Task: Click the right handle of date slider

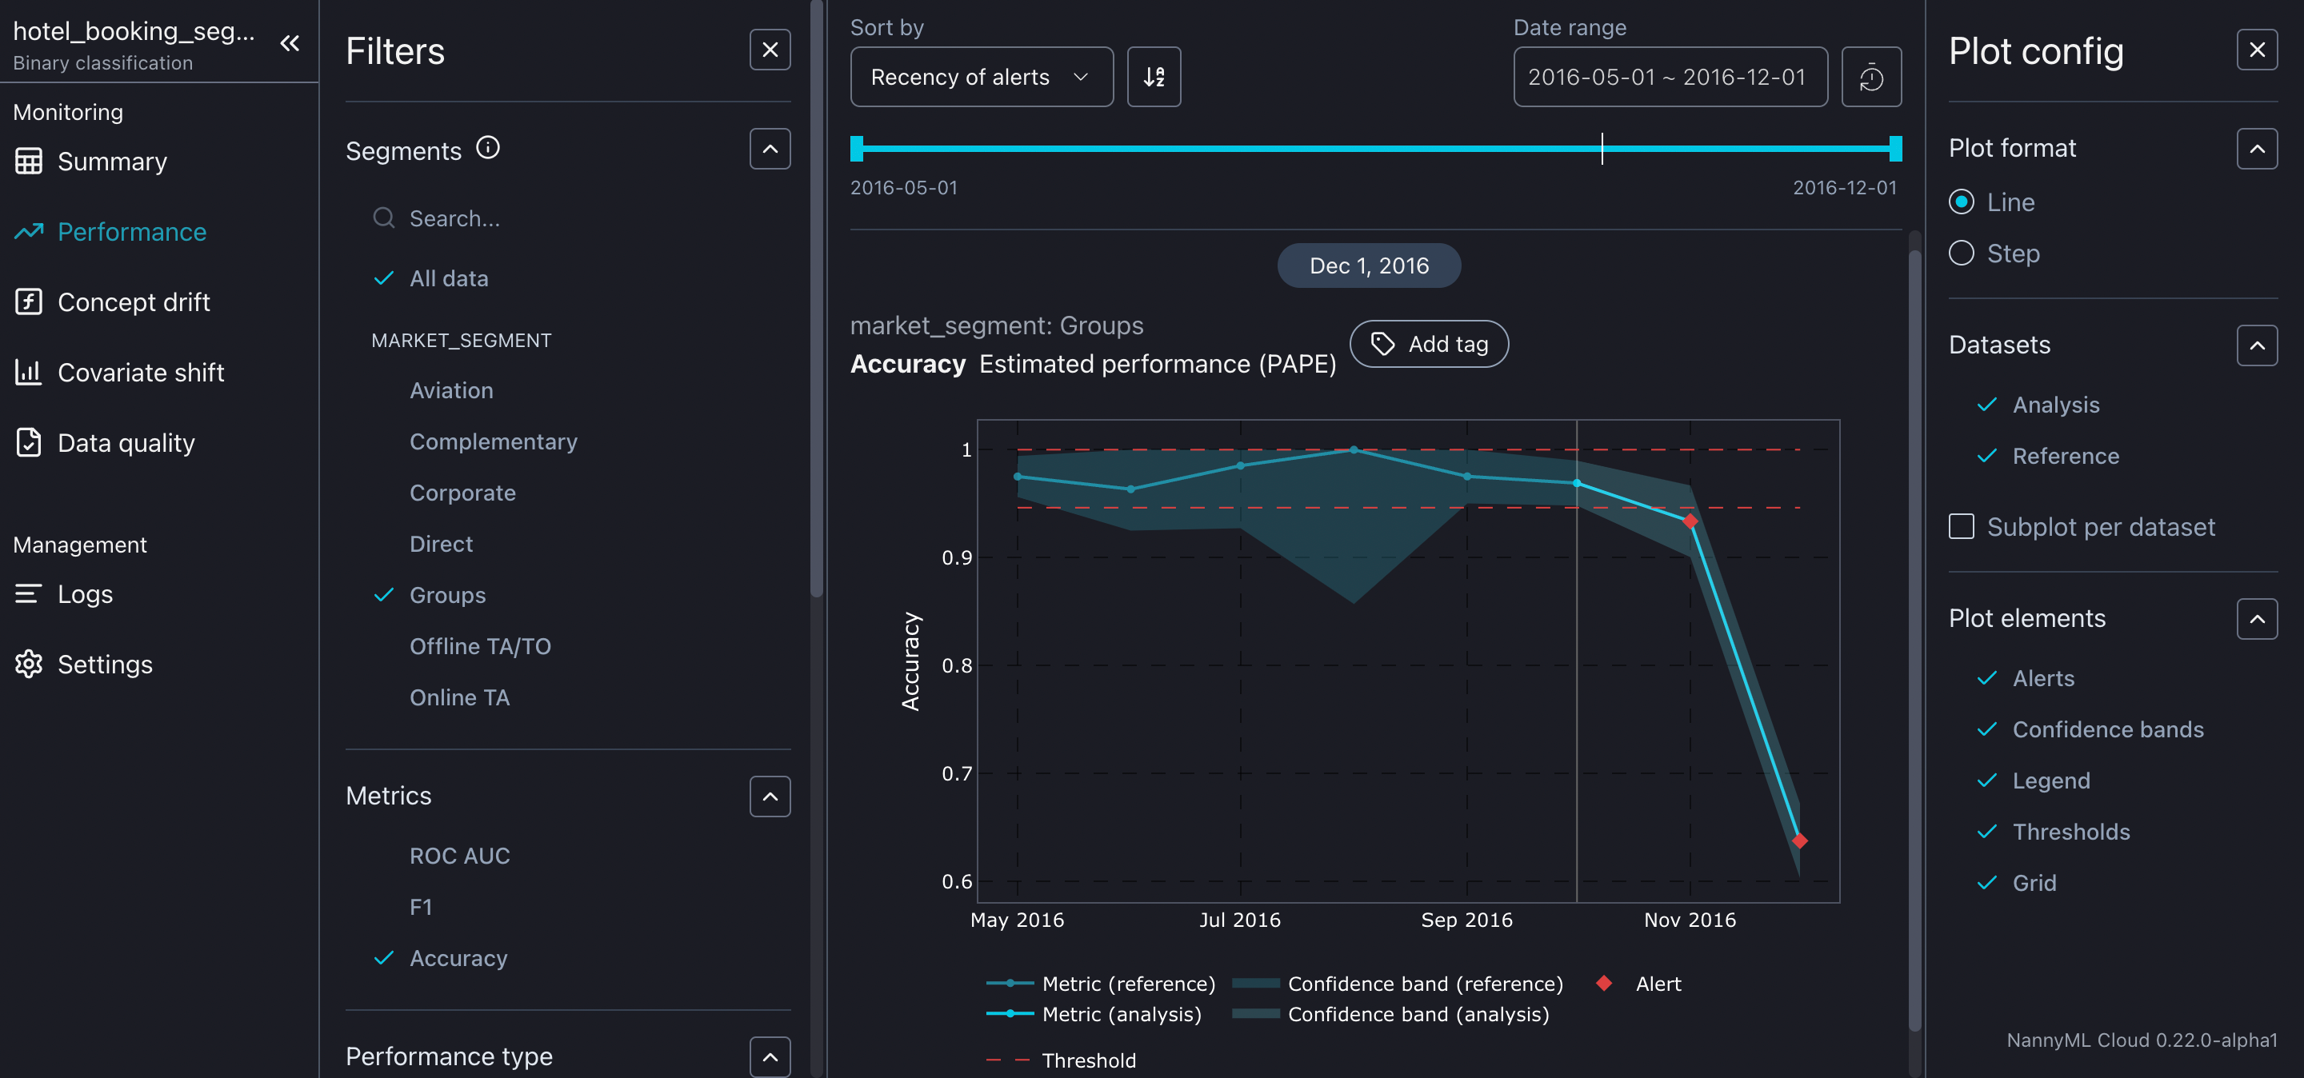Action: click(x=1894, y=149)
